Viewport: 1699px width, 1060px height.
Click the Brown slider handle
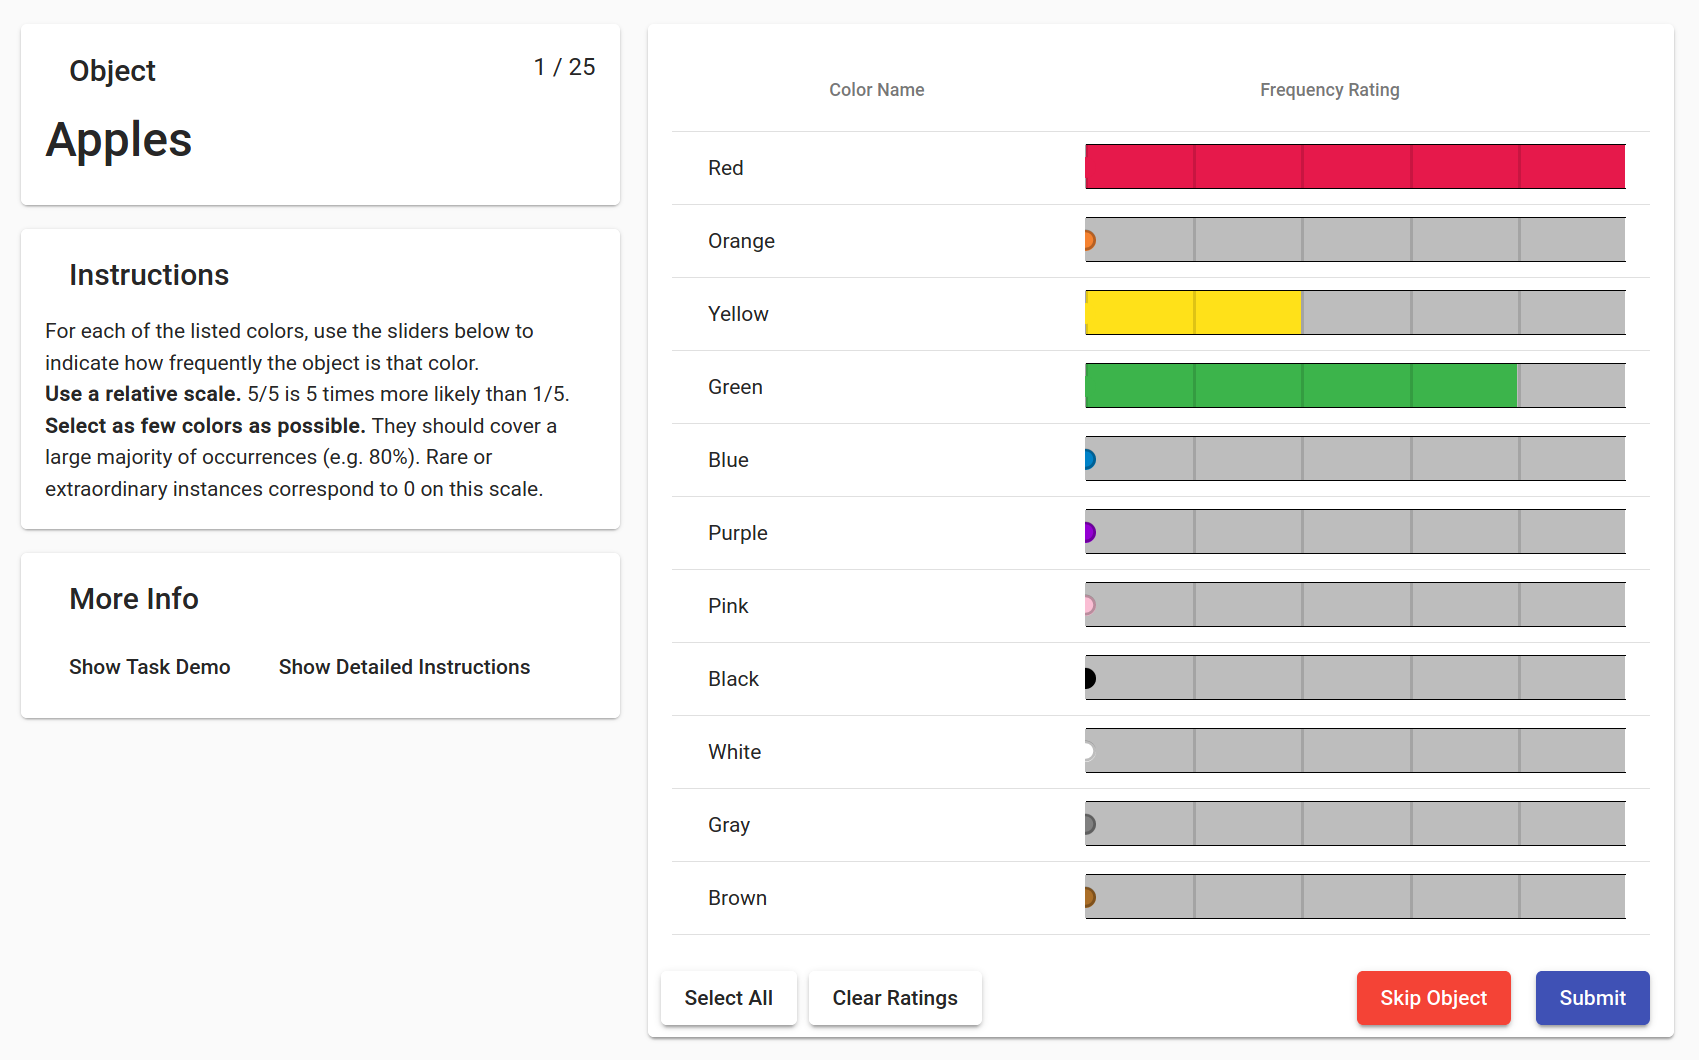coord(1088,897)
